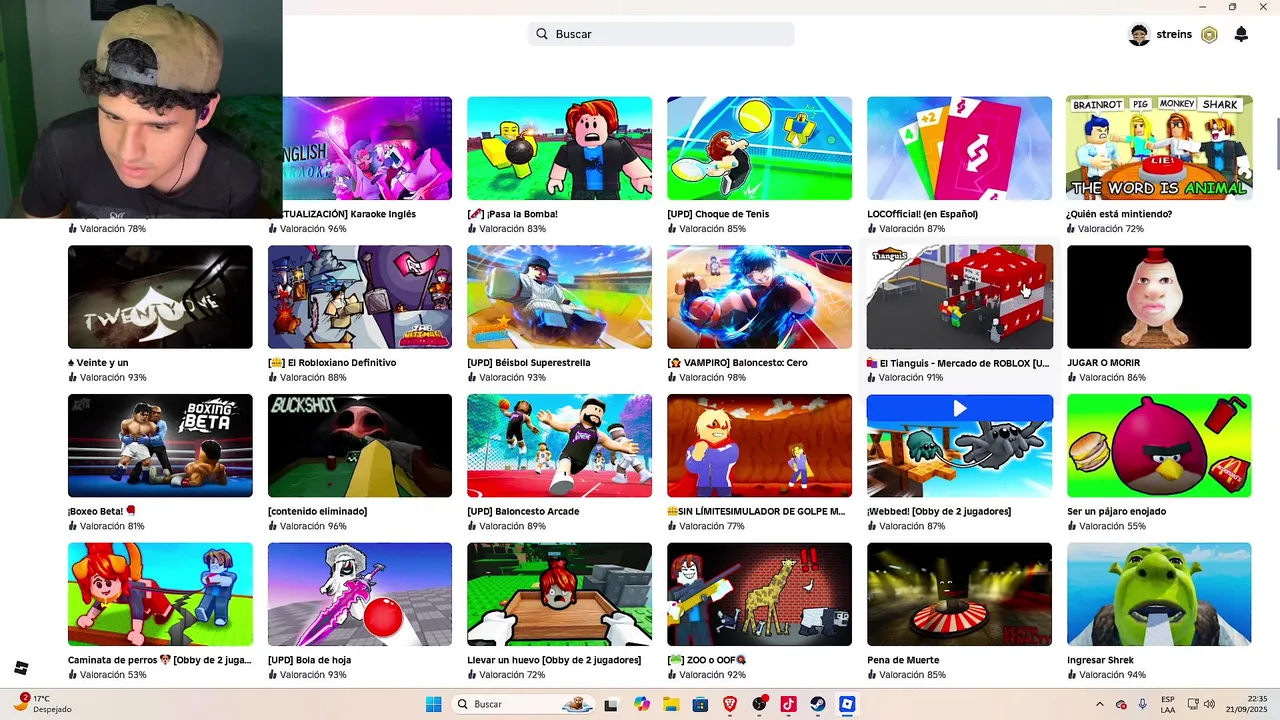The image size is (1280, 720).
Task: Open El Robloxiano Definitivo thumbnail
Action: click(360, 297)
